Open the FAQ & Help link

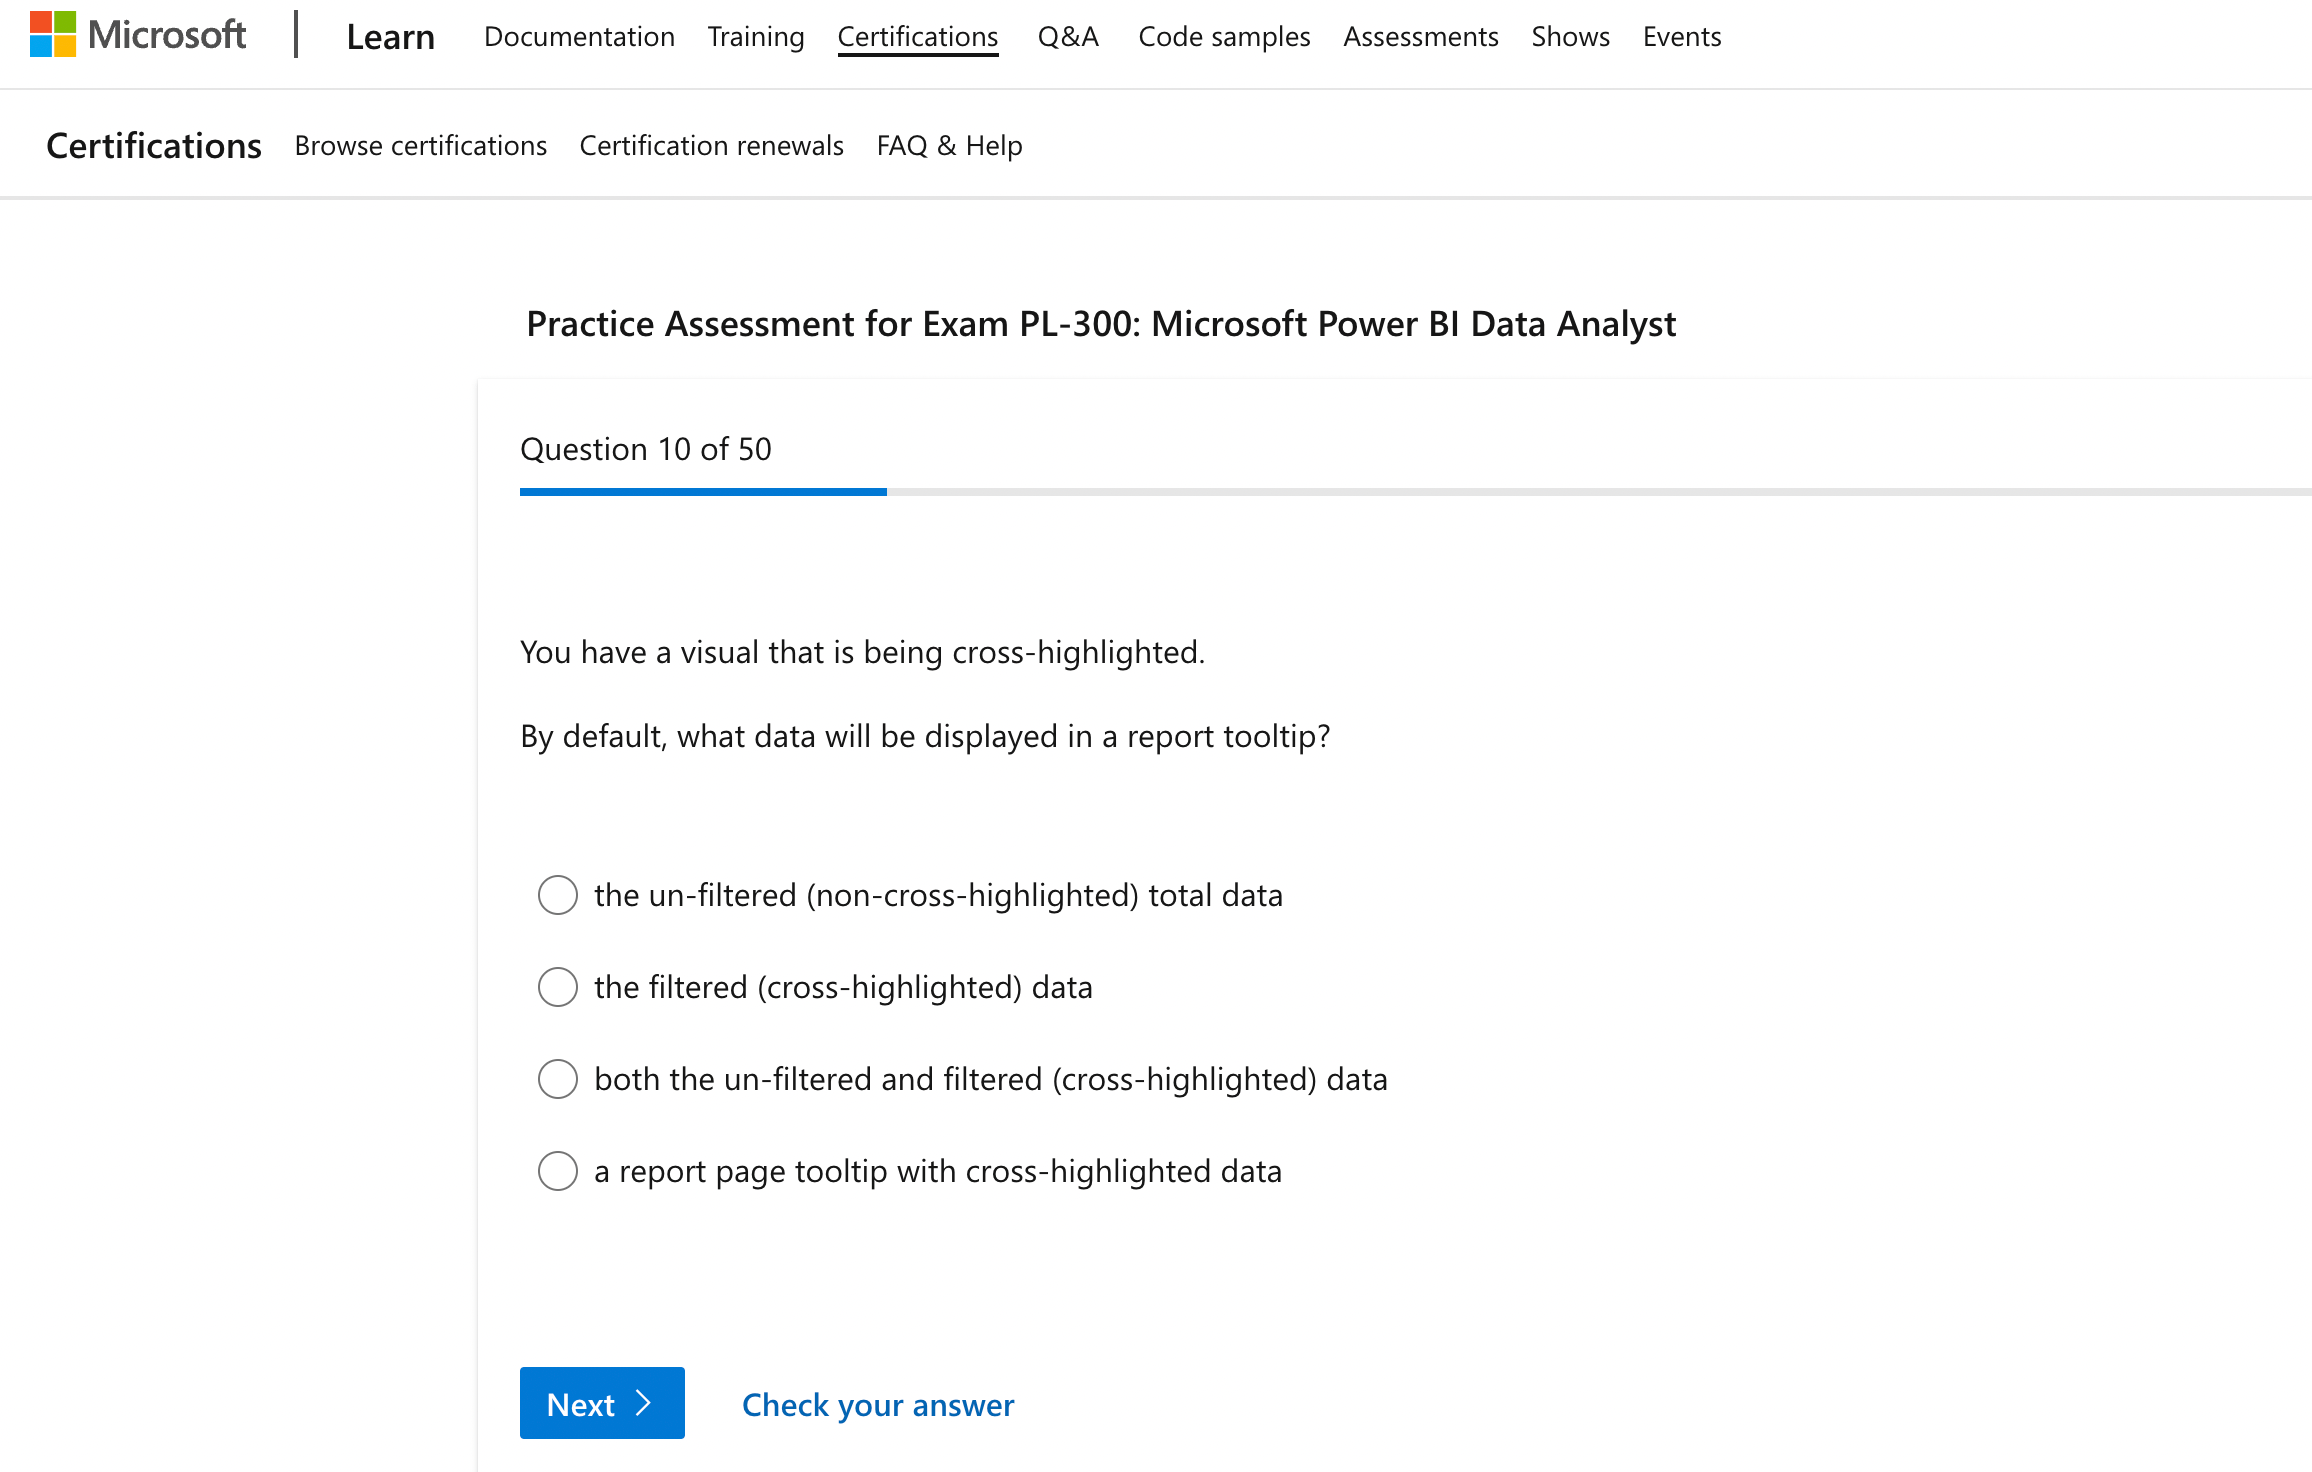point(950,146)
